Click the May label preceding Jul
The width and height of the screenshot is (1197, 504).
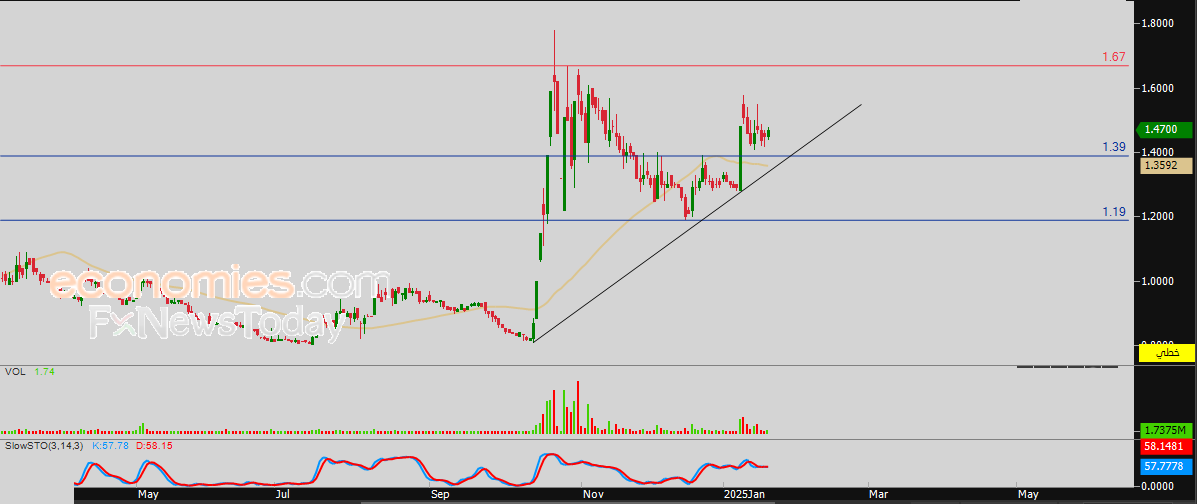(148, 495)
